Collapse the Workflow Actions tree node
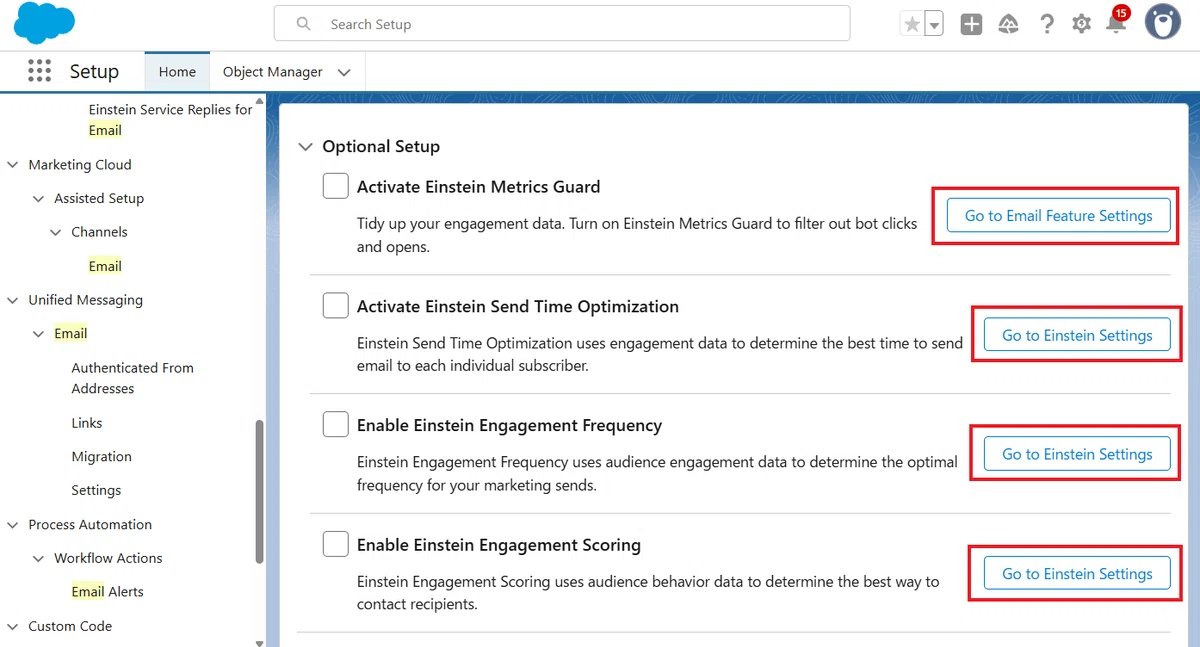1200x647 pixels. [39, 559]
